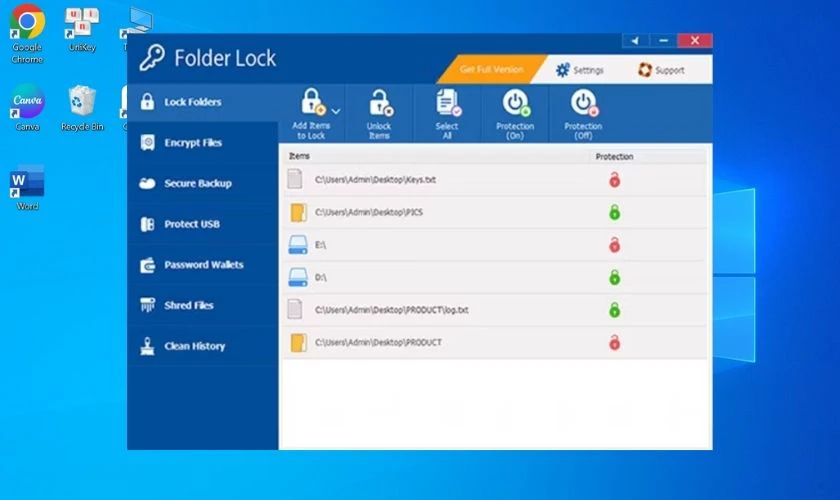Click the Unlock Items toolbar icon
The height and width of the screenshot is (500, 840).
point(380,103)
